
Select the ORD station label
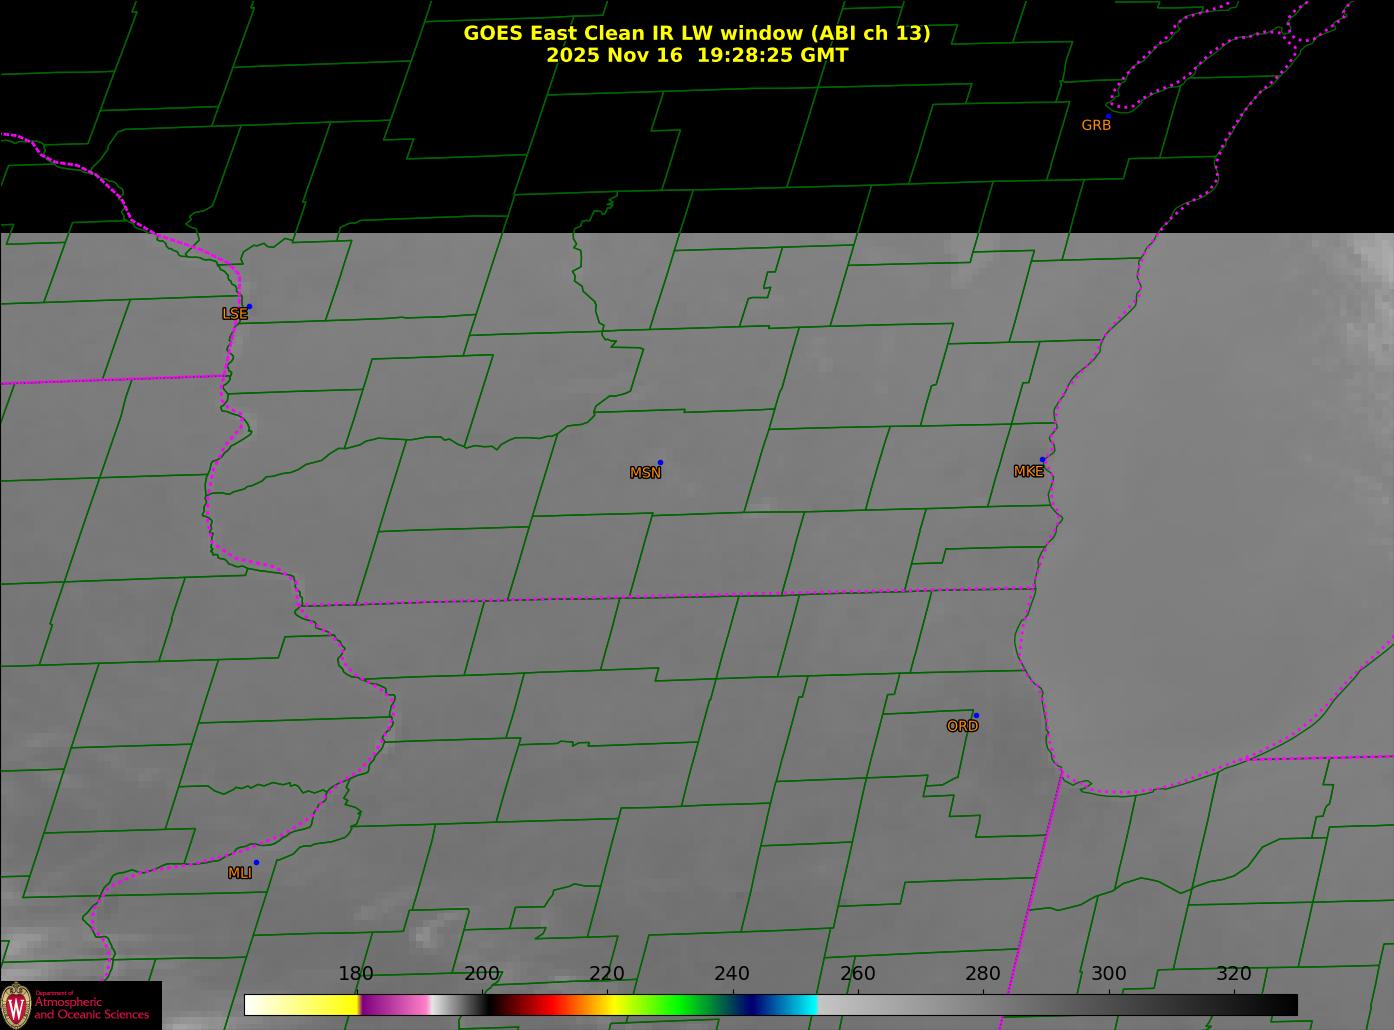click(962, 727)
